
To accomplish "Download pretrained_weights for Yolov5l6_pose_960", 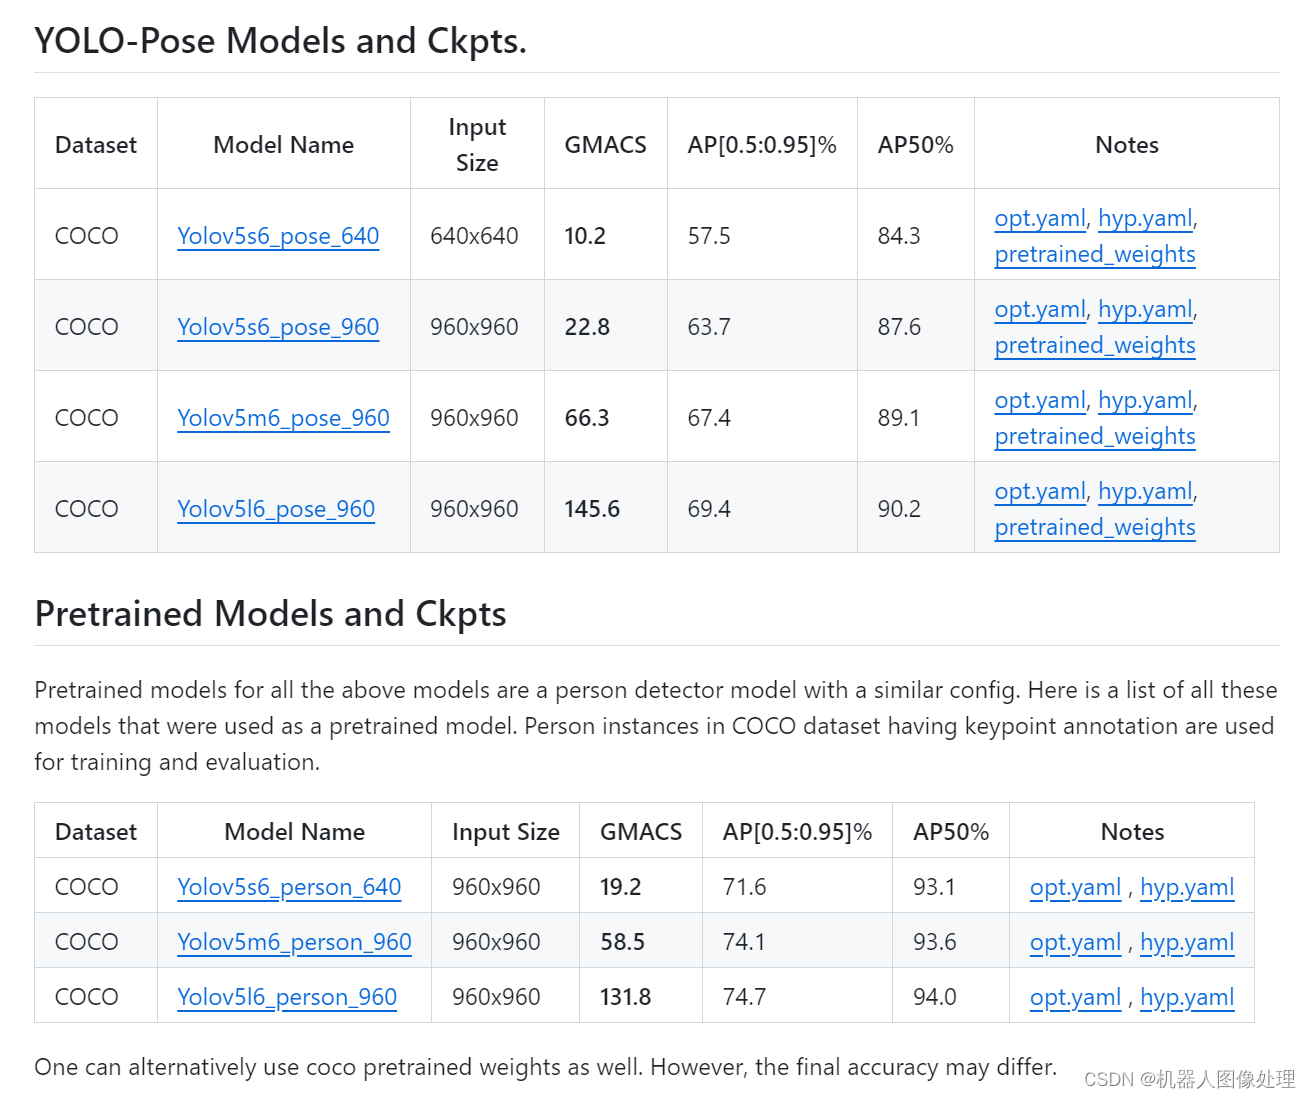I will coord(1095,527).
